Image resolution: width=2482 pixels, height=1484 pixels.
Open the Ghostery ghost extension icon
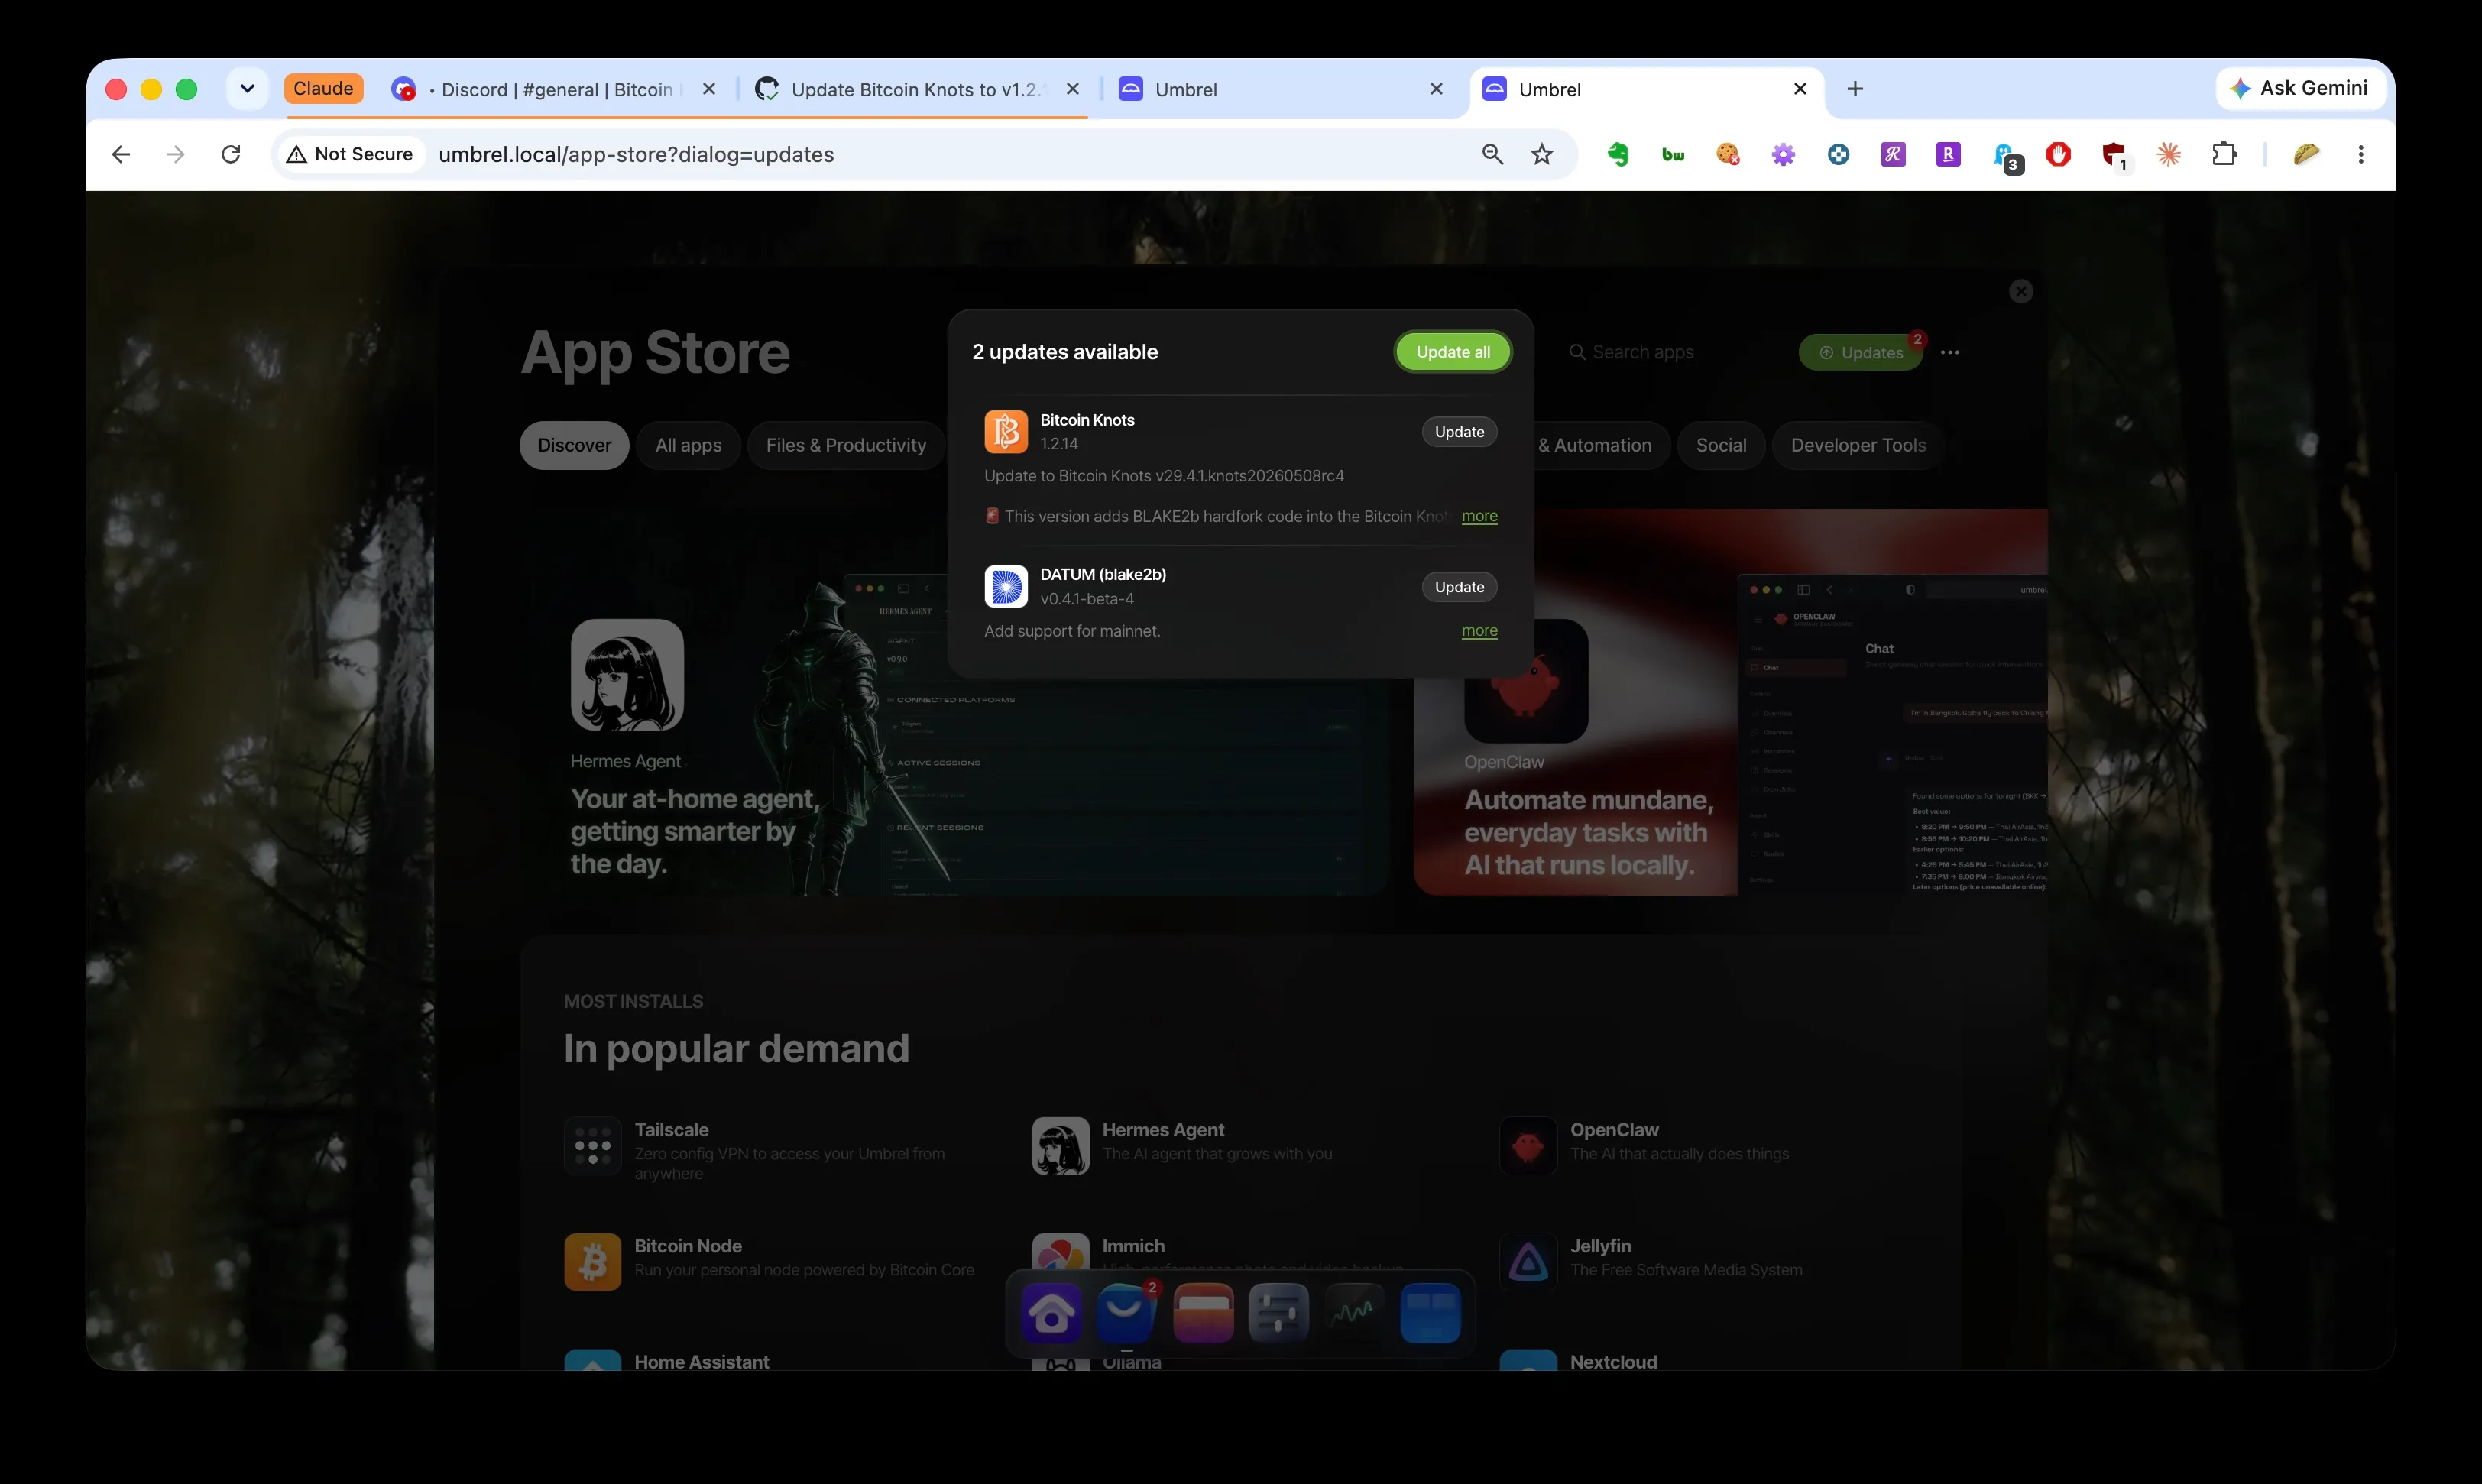pos(2005,156)
